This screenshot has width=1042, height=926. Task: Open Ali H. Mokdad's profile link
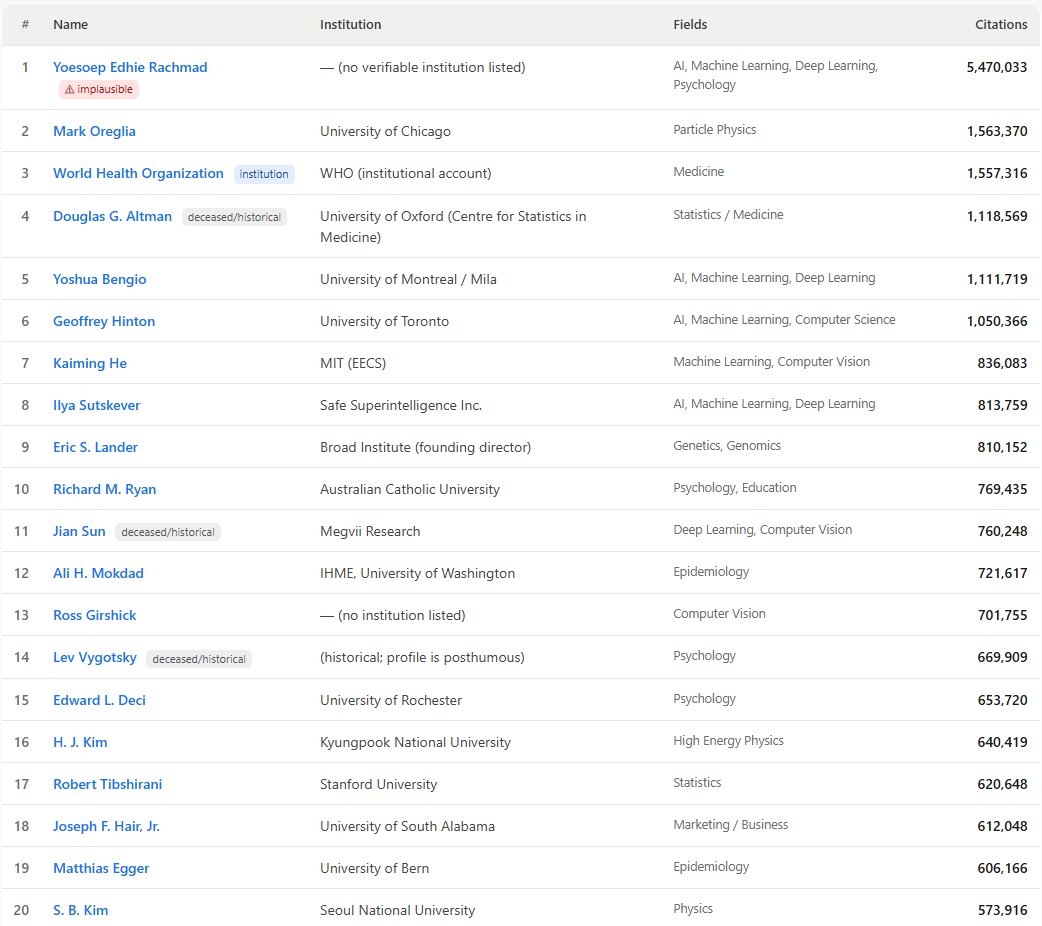pos(98,573)
